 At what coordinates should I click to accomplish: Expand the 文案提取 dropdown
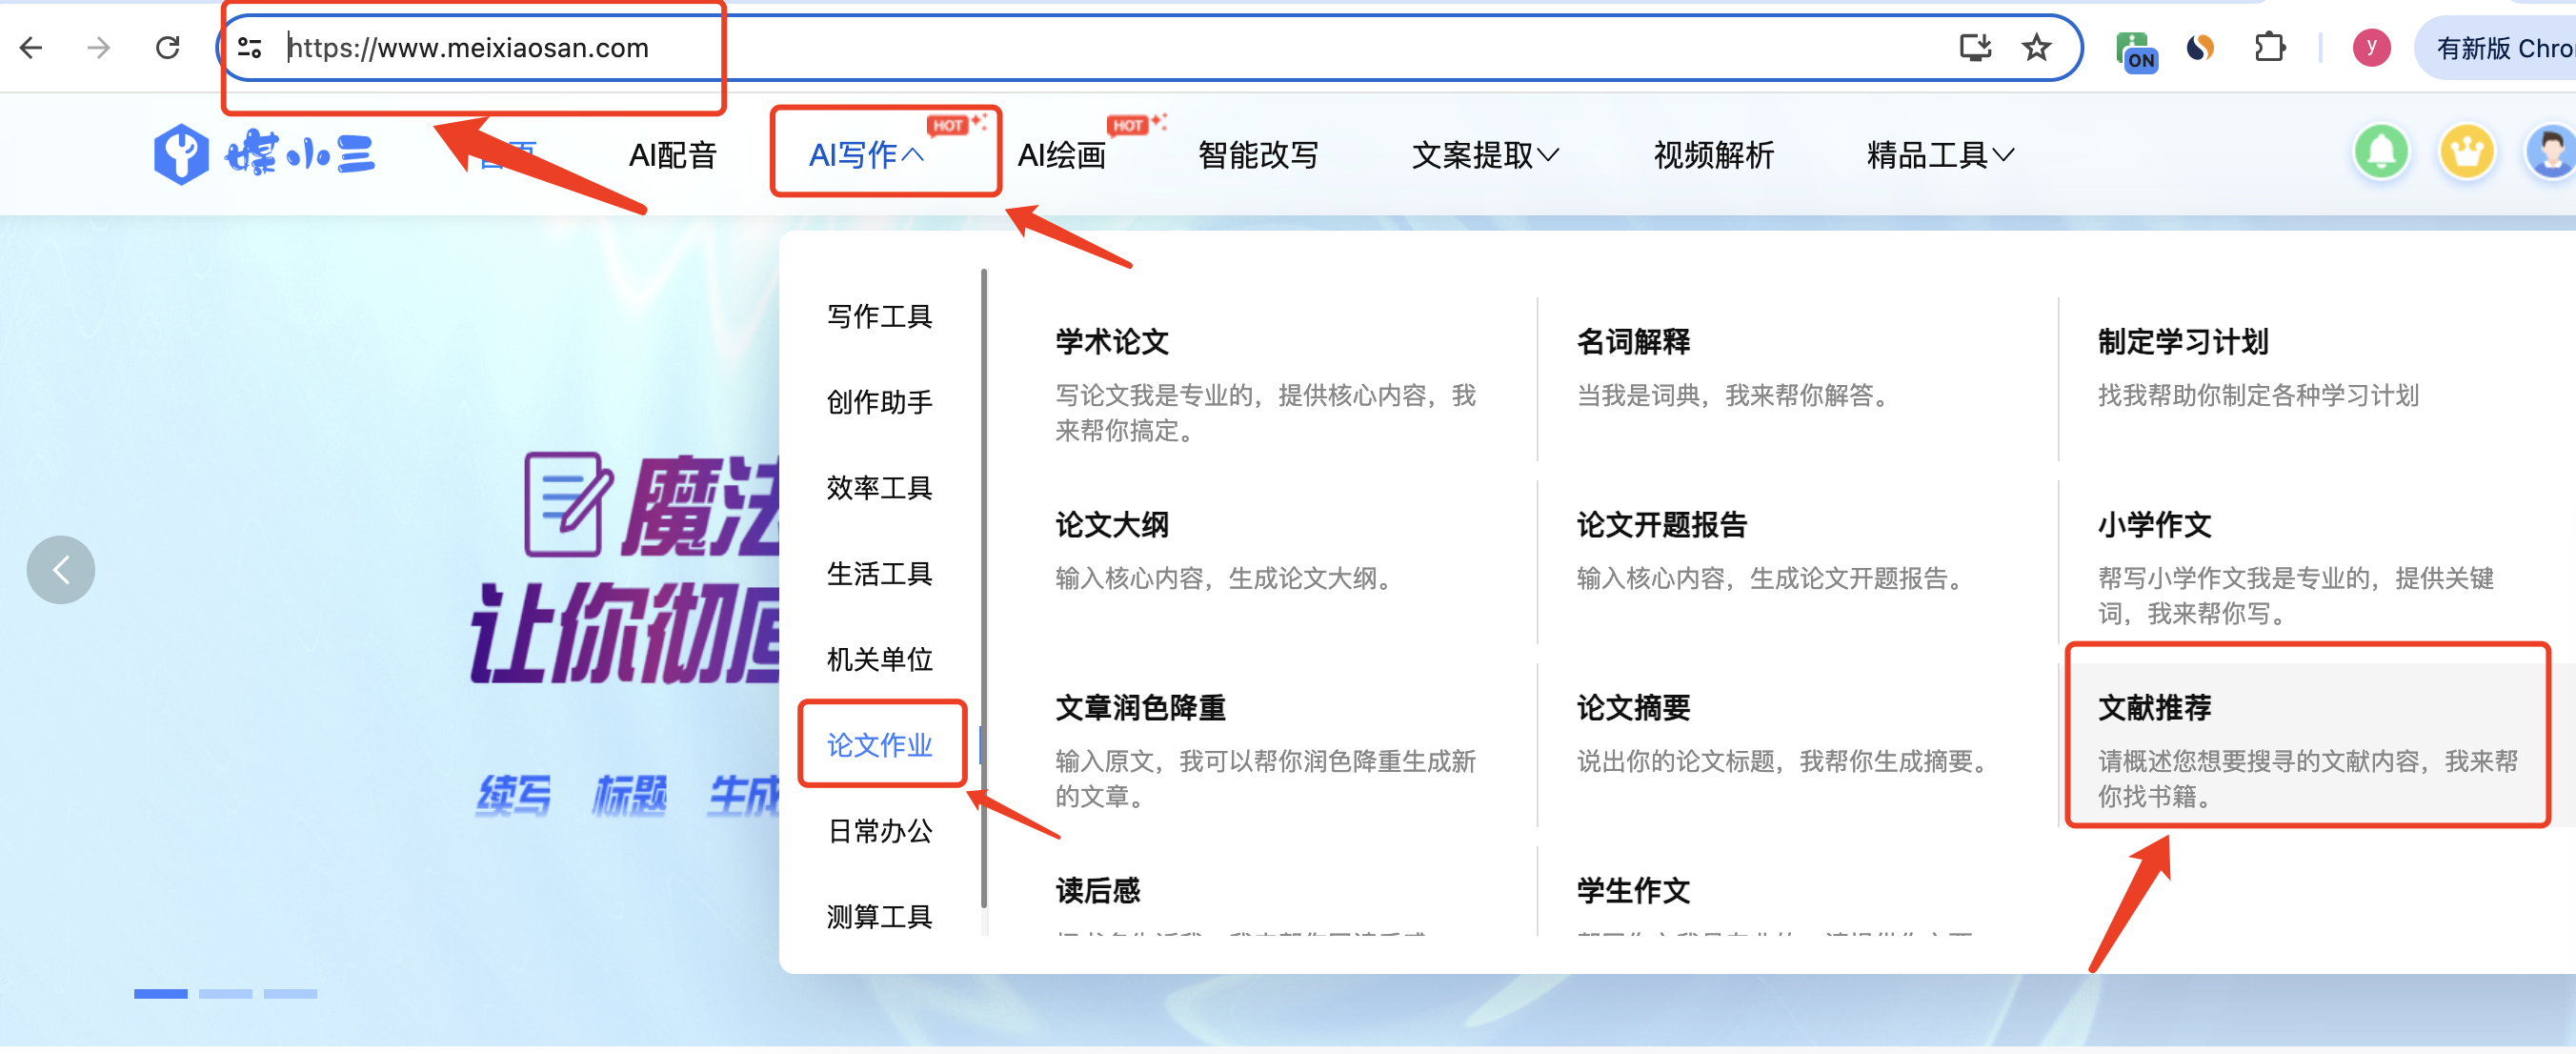[1485, 155]
